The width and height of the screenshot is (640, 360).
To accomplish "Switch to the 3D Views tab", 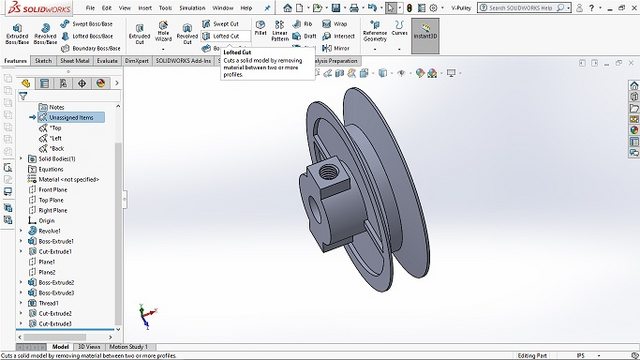I will tap(89, 347).
